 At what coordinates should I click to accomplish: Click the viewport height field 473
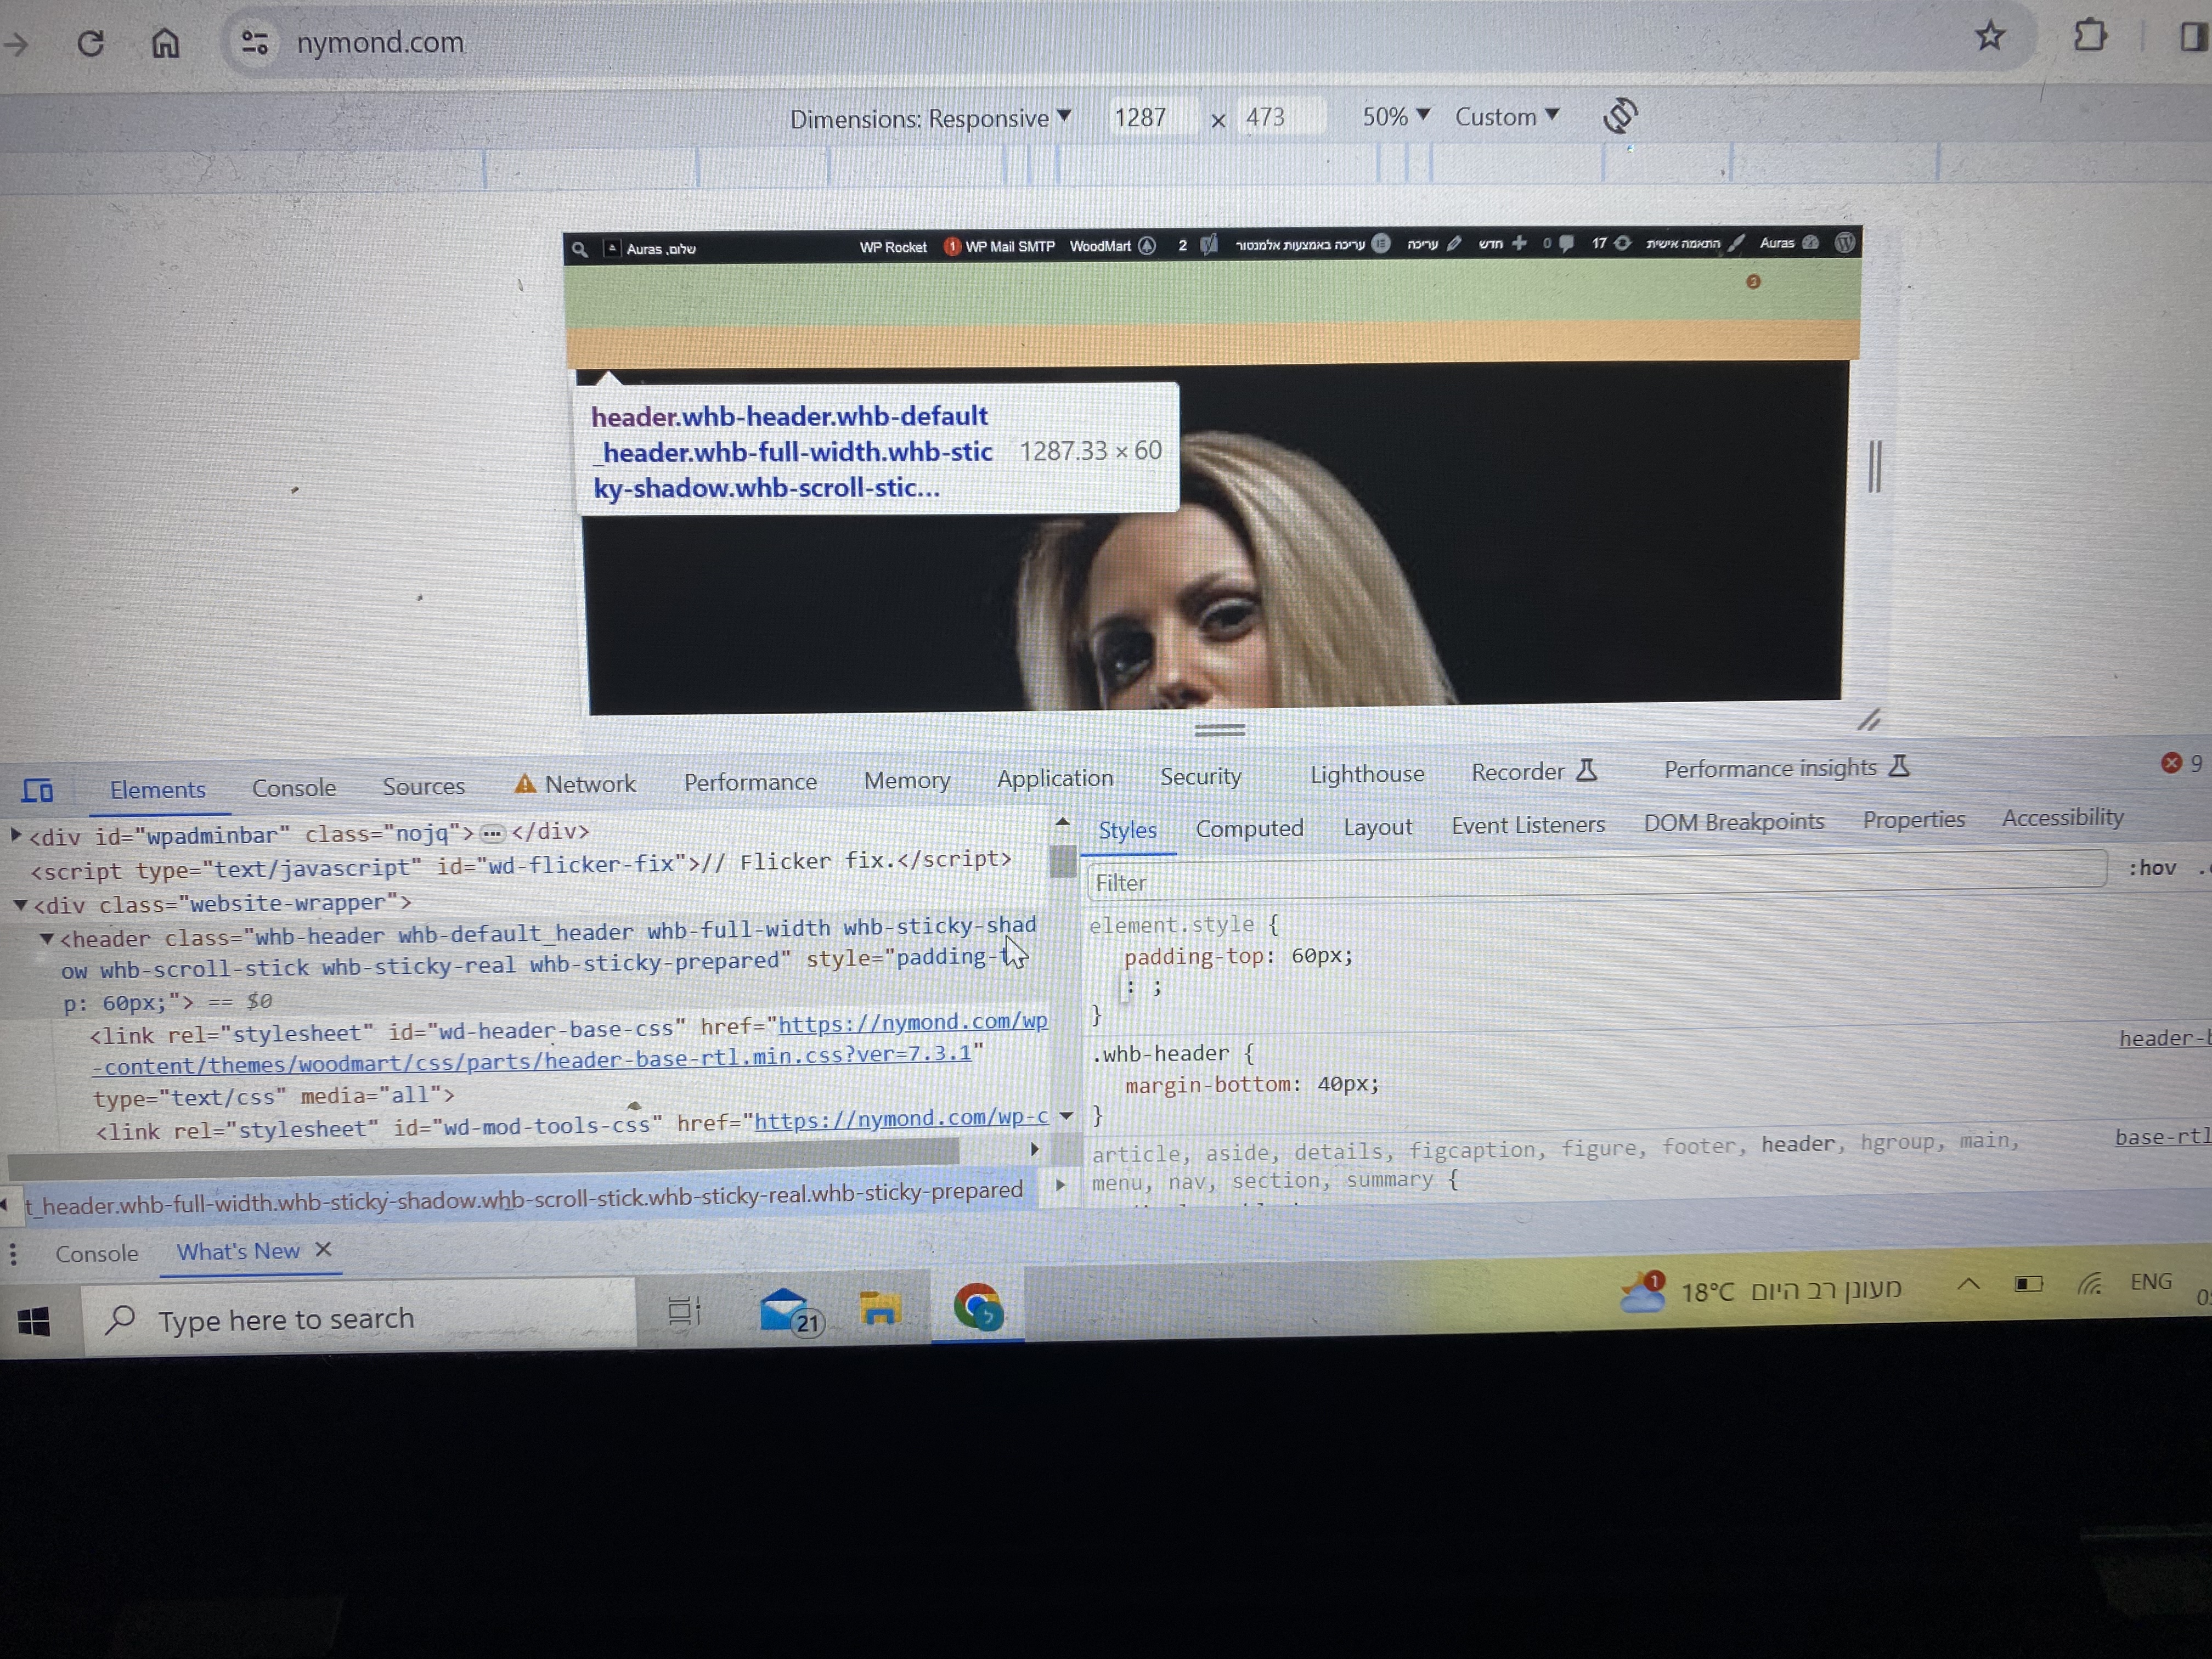pyautogui.click(x=1280, y=117)
